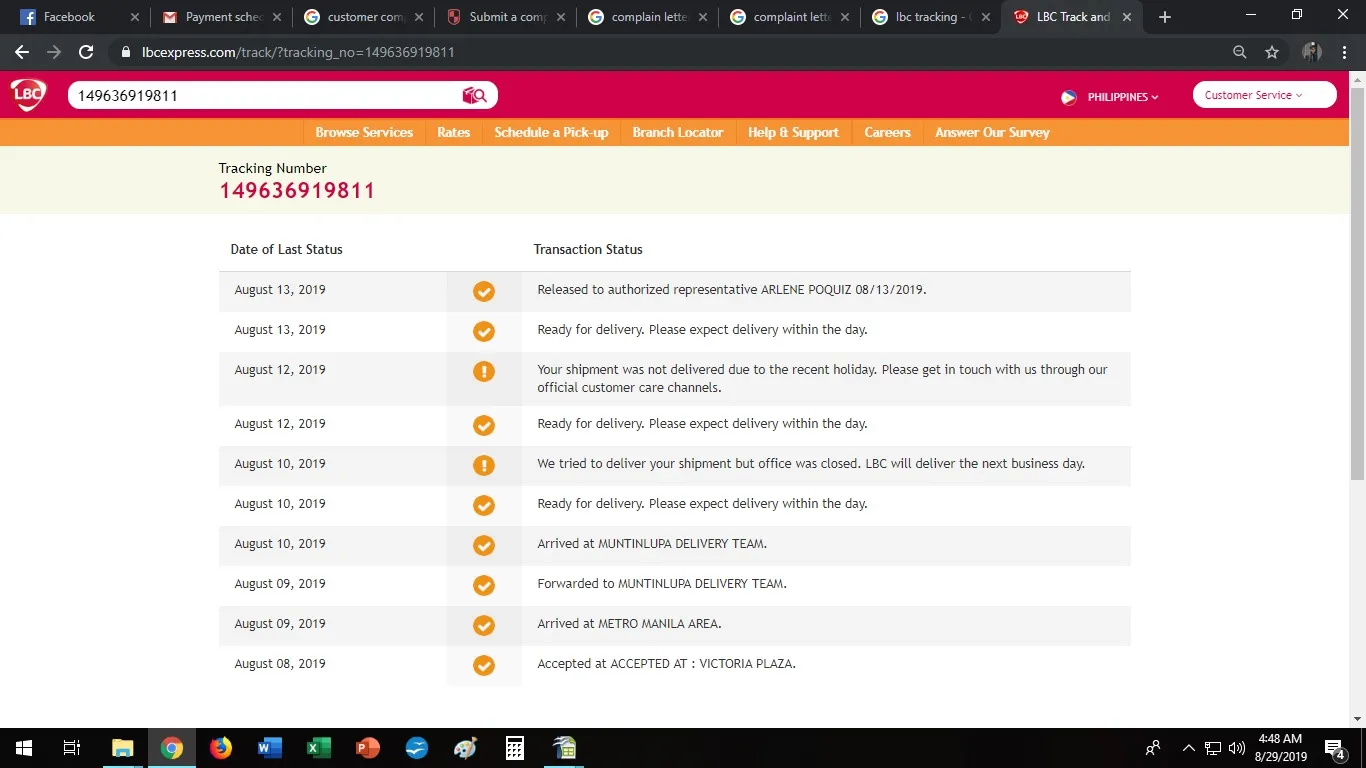This screenshot has width=1366, height=768.
Task: Click 'Released to authorized representative ARLENE POQUIZ' text
Action: click(x=731, y=290)
